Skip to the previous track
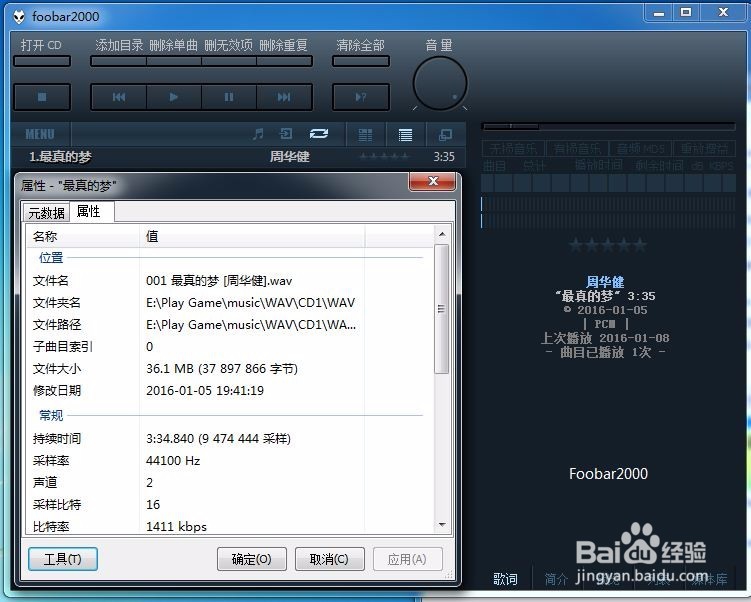This screenshot has height=602, width=751. pos(119,97)
